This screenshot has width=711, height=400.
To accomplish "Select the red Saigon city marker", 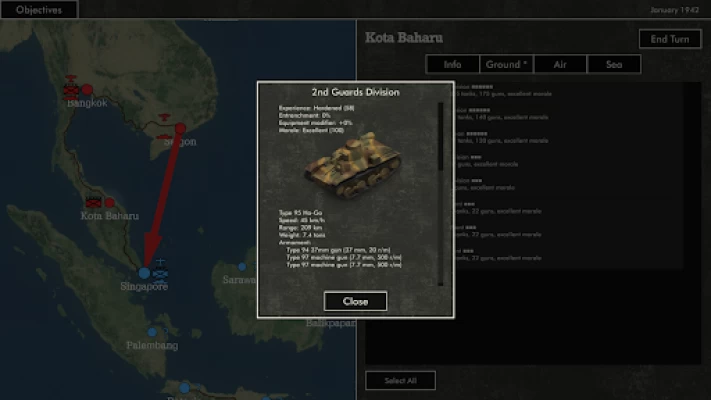I will [x=180, y=128].
